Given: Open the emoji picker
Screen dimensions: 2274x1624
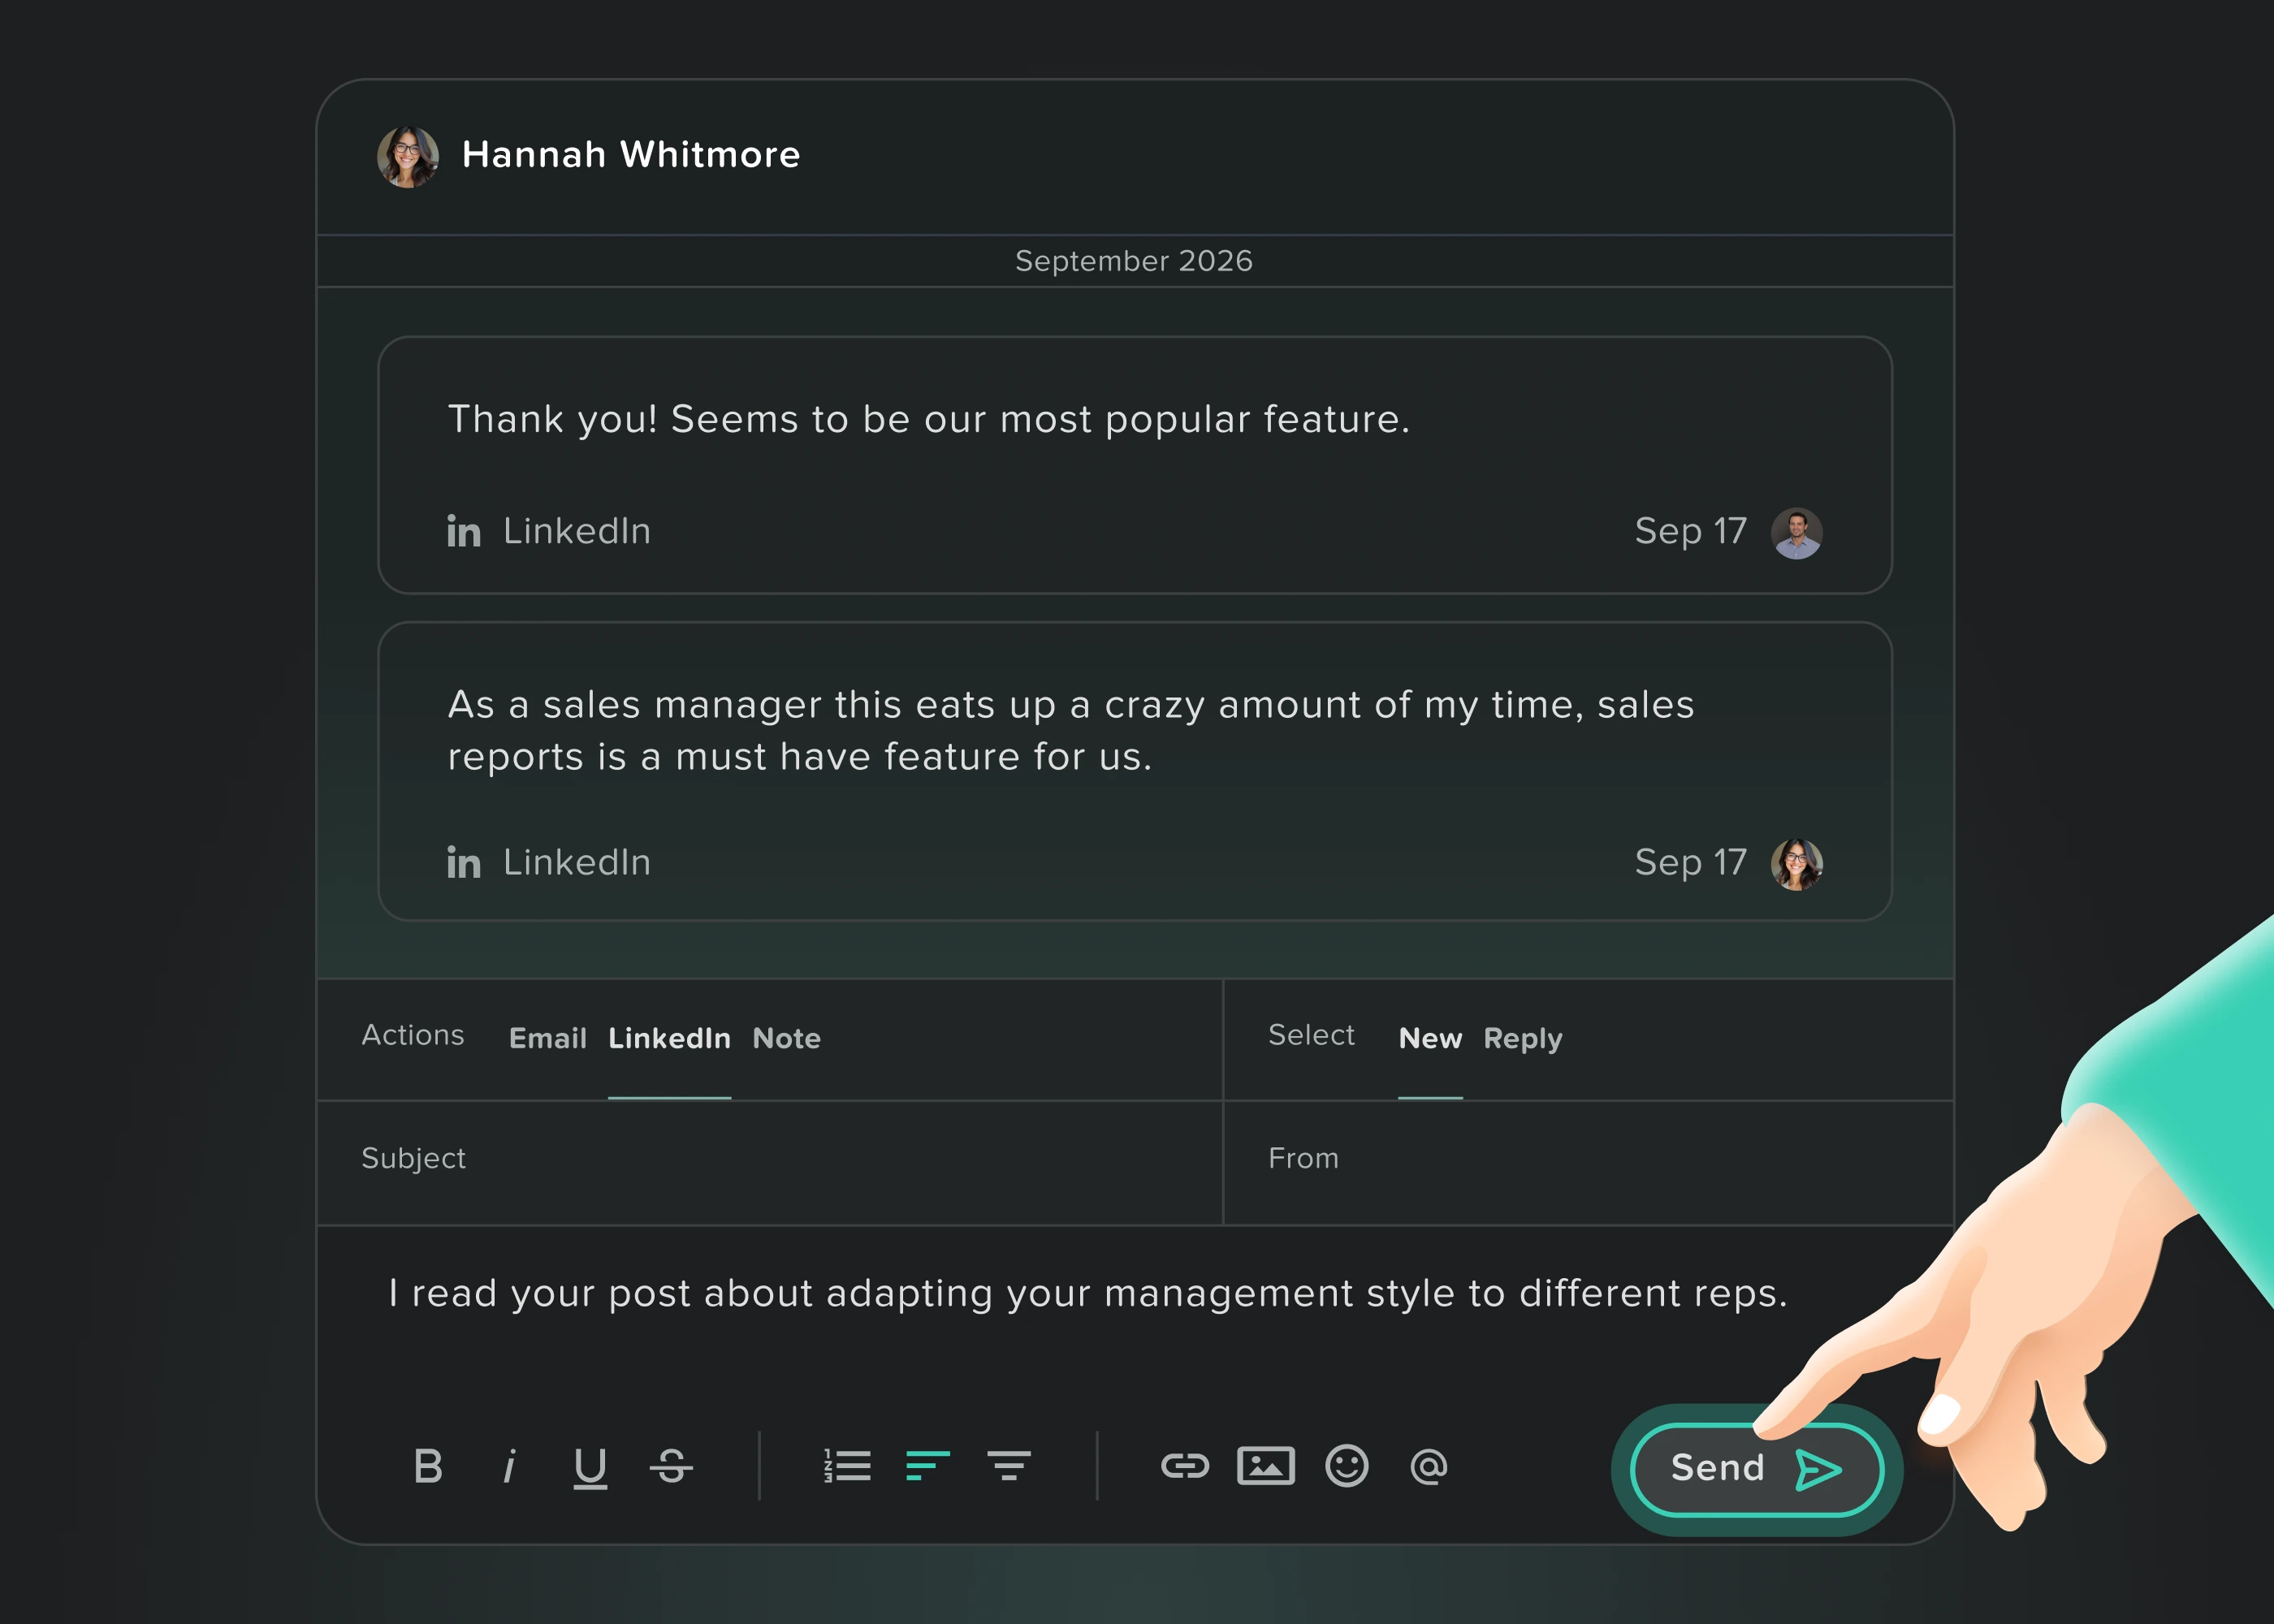Looking at the screenshot, I should pyautogui.click(x=1347, y=1466).
